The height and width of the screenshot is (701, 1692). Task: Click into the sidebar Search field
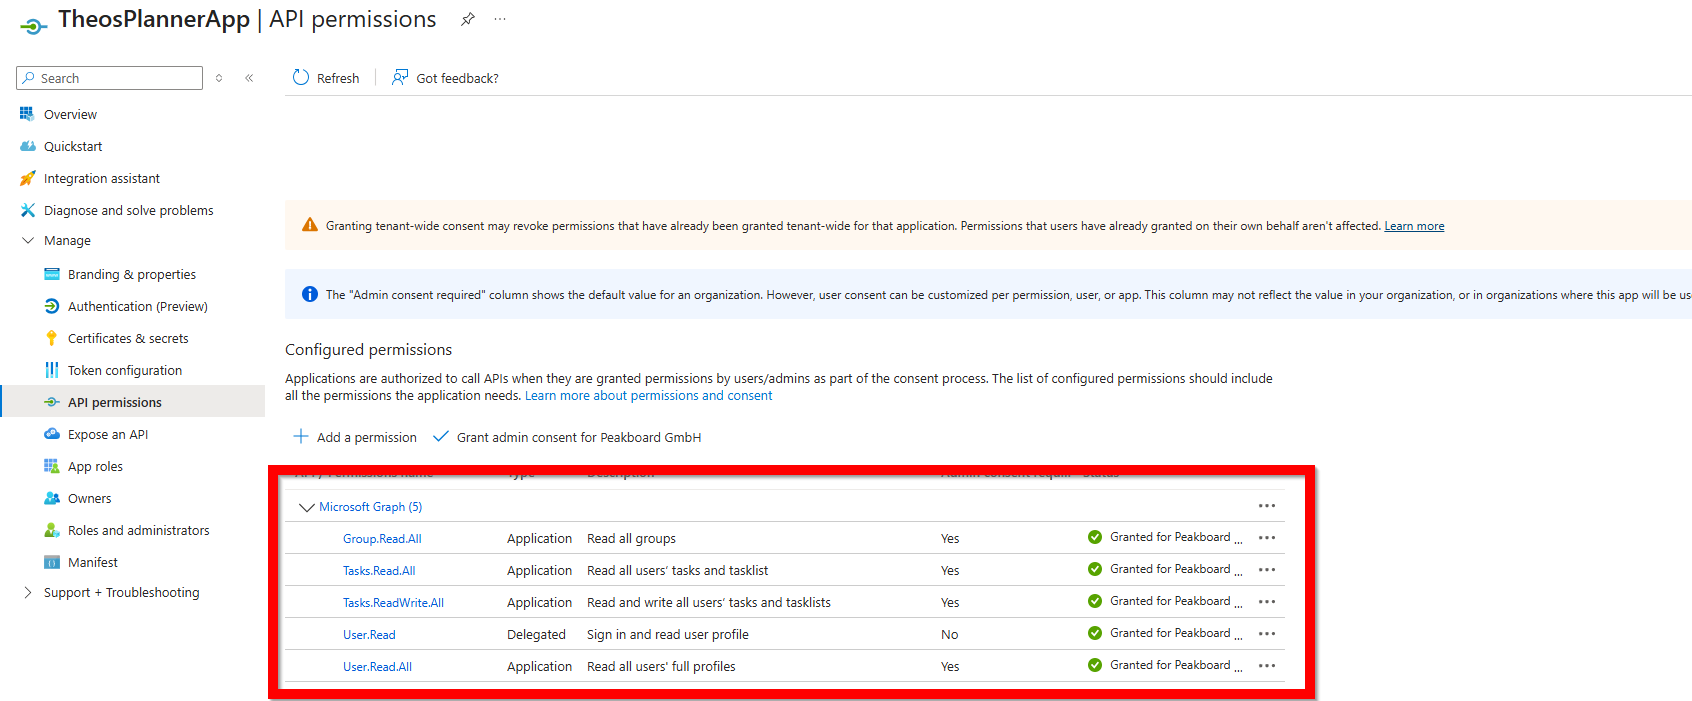click(110, 78)
